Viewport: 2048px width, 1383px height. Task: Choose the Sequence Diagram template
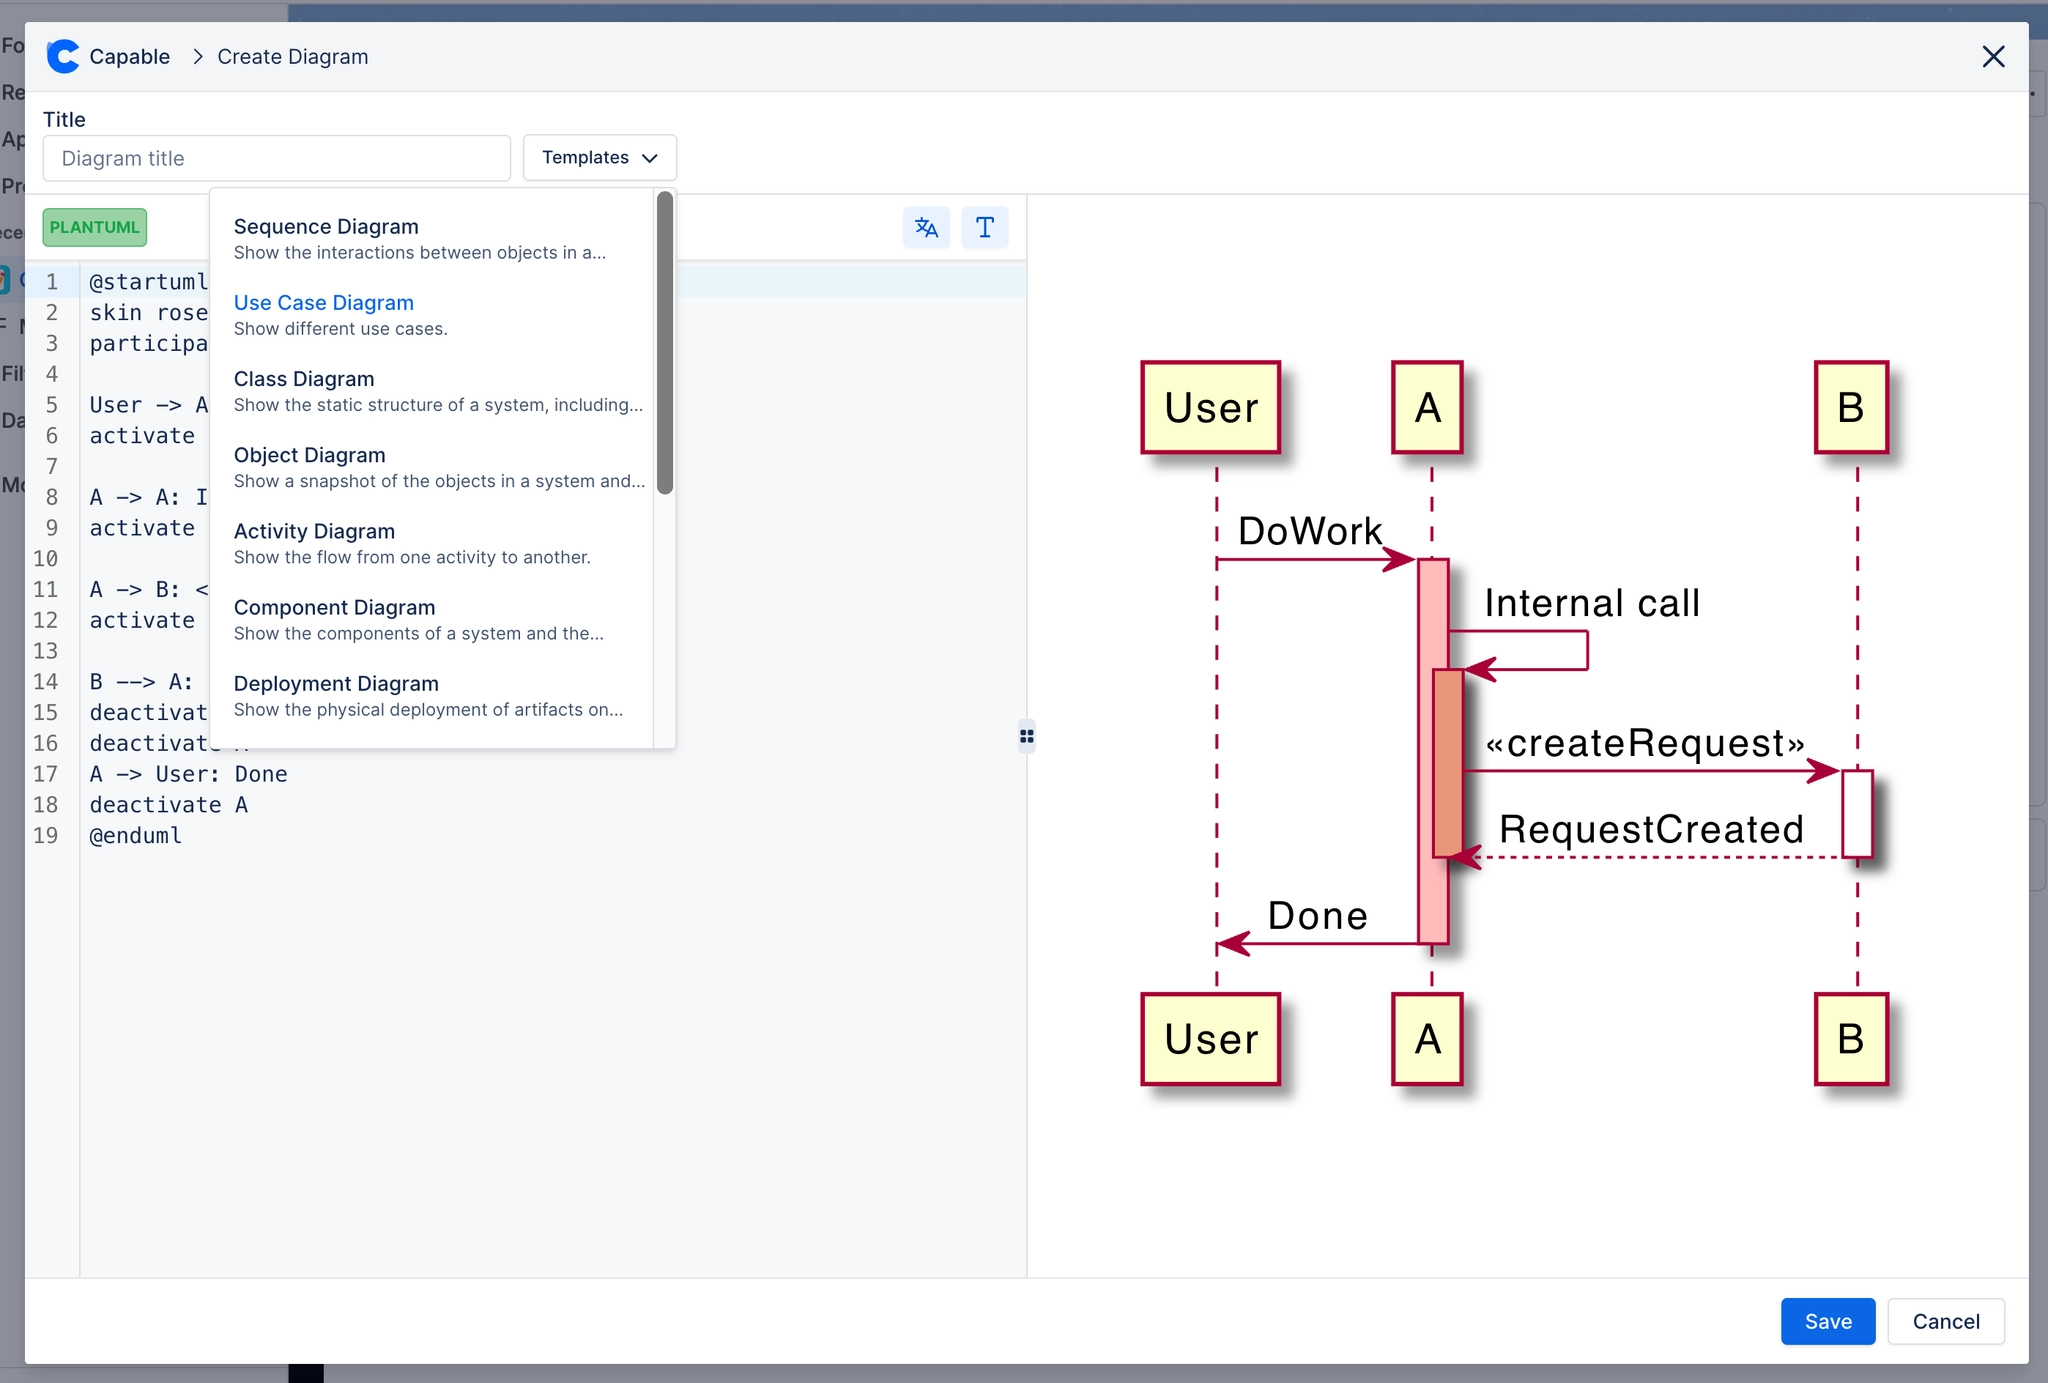[x=433, y=239]
